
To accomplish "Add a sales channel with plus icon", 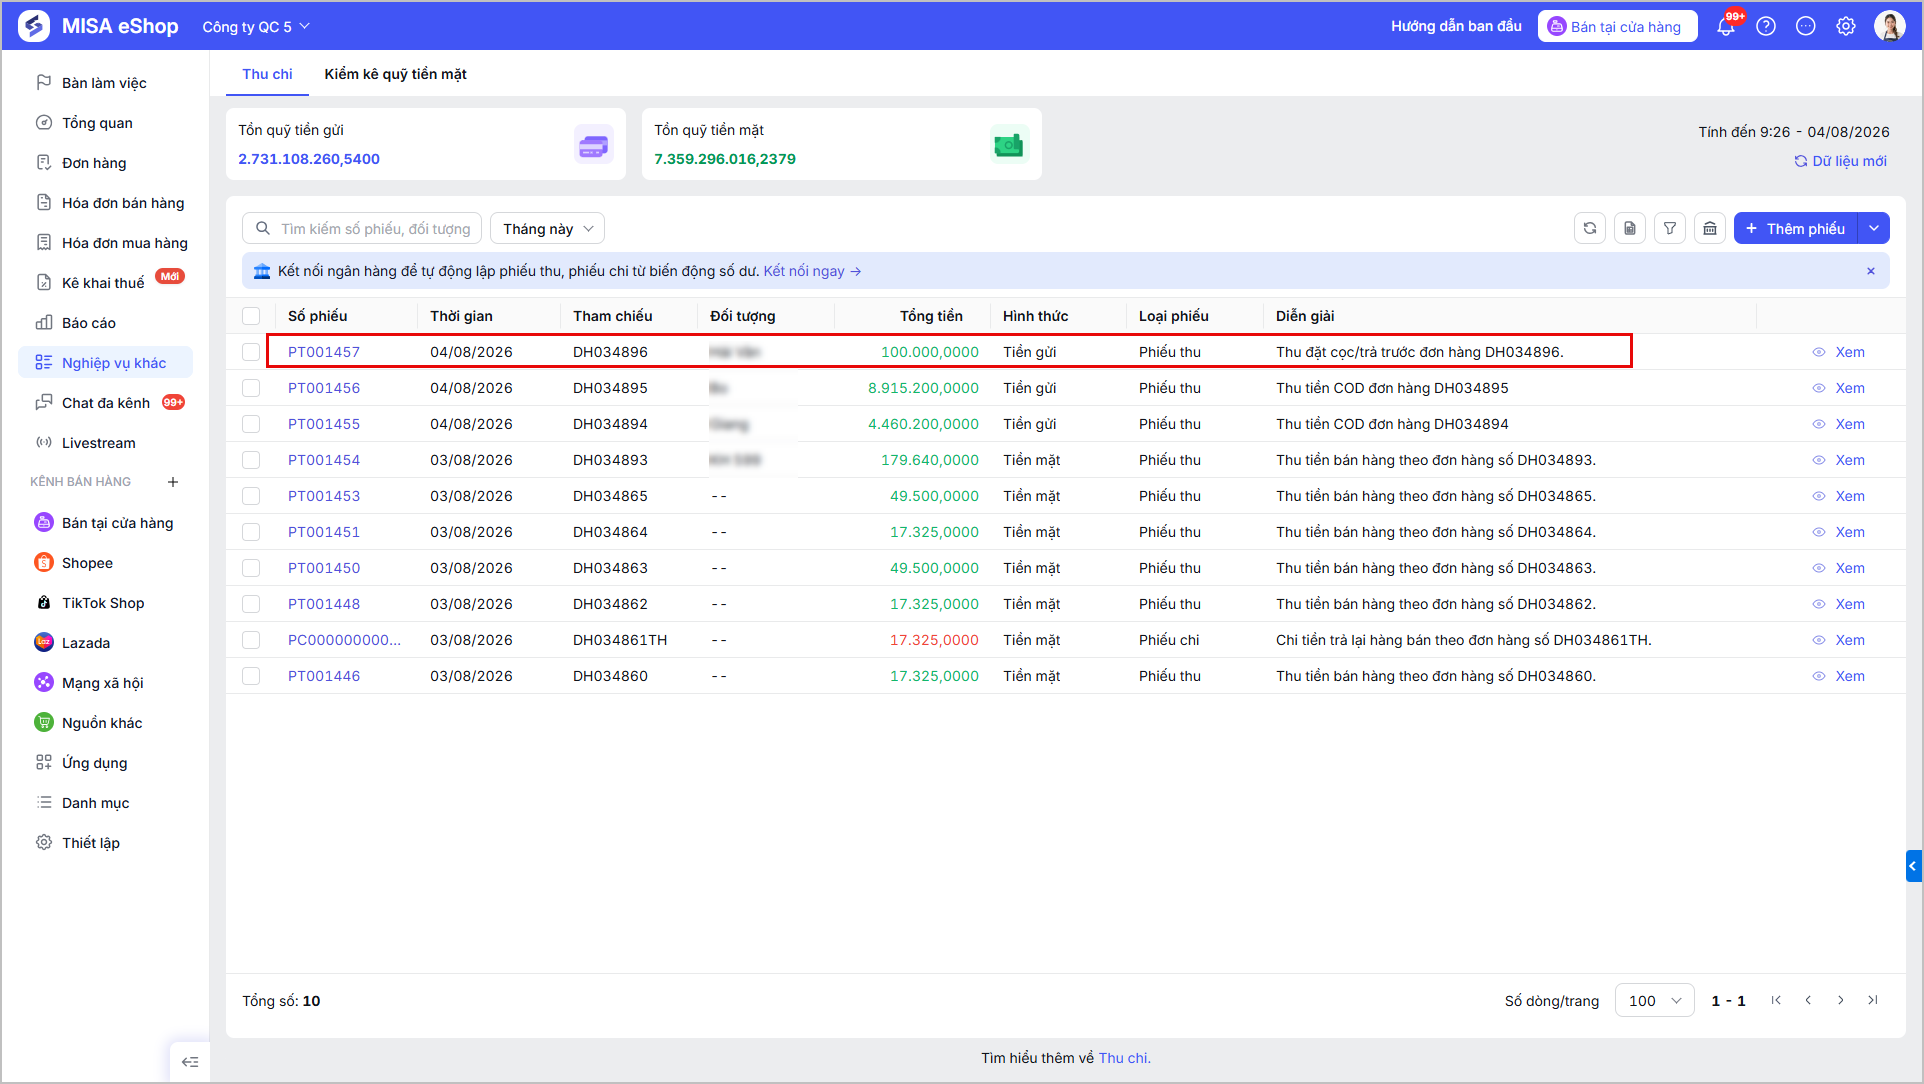I will pos(173,482).
